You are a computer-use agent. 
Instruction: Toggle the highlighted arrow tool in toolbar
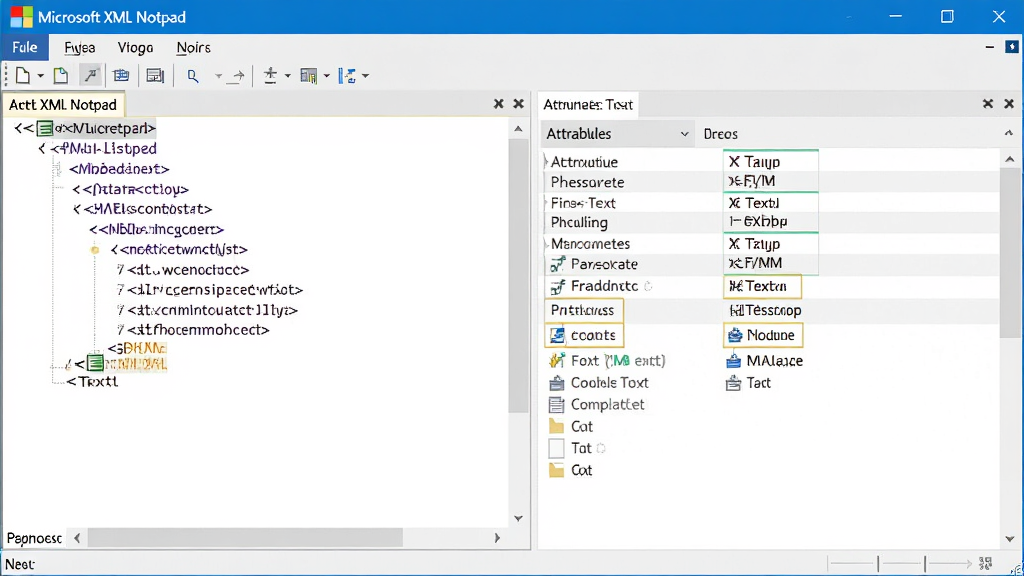coord(91,76)
